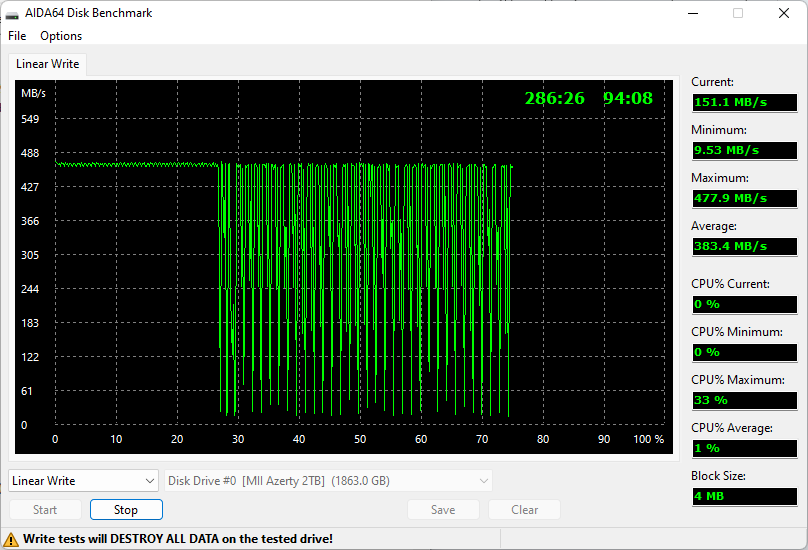Image resolution: width=808 pixels, height=550 pixels.
Task: Minimize the AIDA64 Disk Benchmark window
Action: 693,13
